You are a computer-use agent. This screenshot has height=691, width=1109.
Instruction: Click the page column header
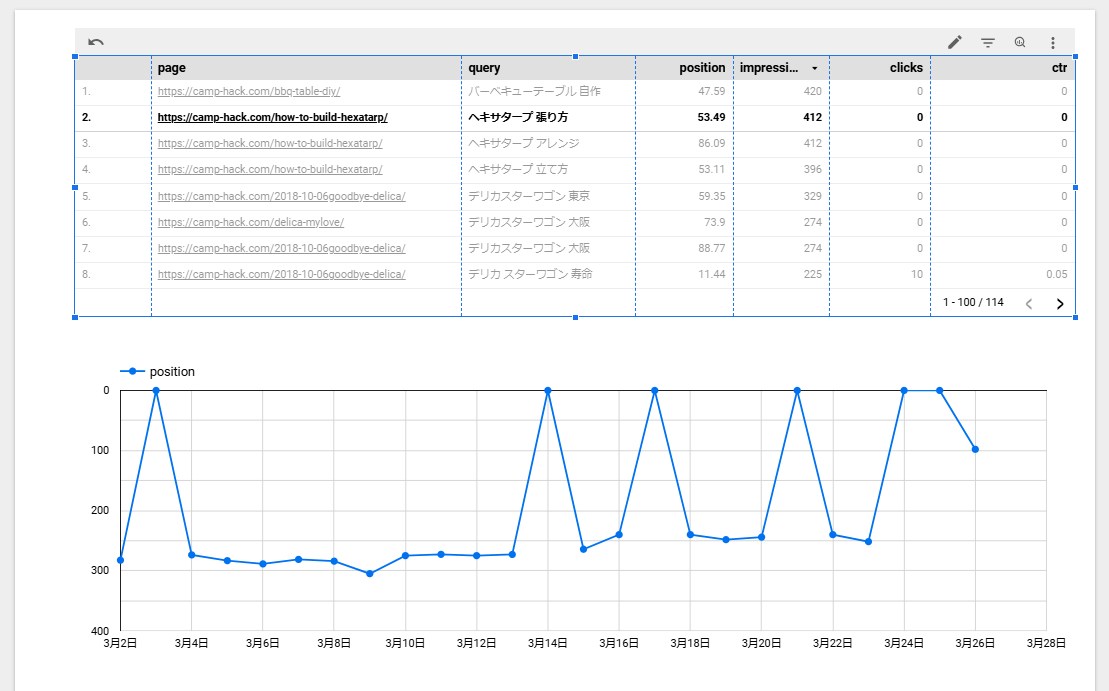tap(172, 68)
